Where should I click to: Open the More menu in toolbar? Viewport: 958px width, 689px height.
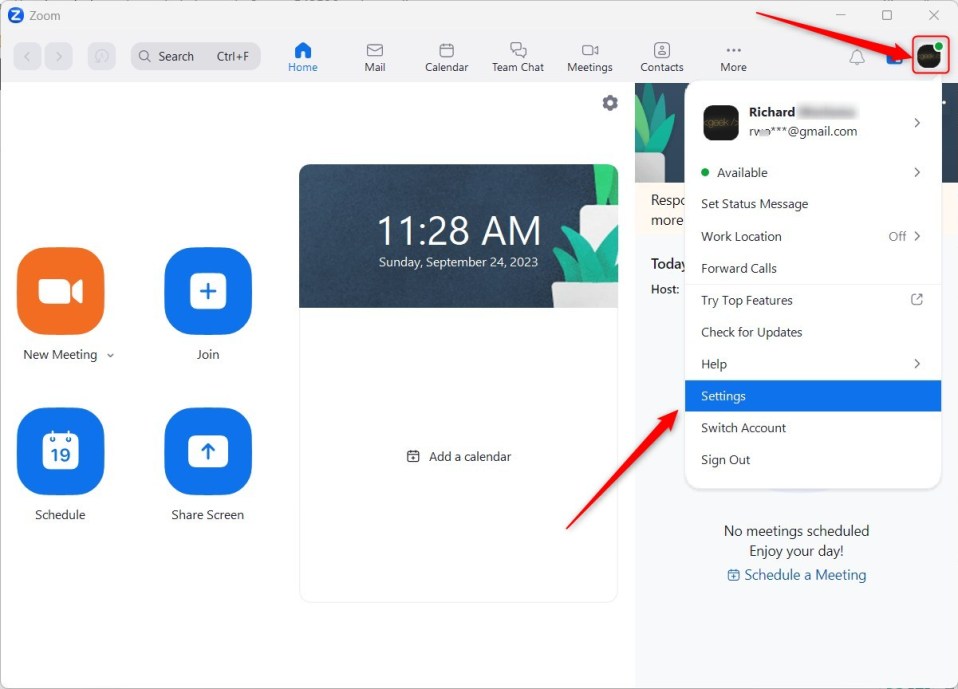point(733,57)
